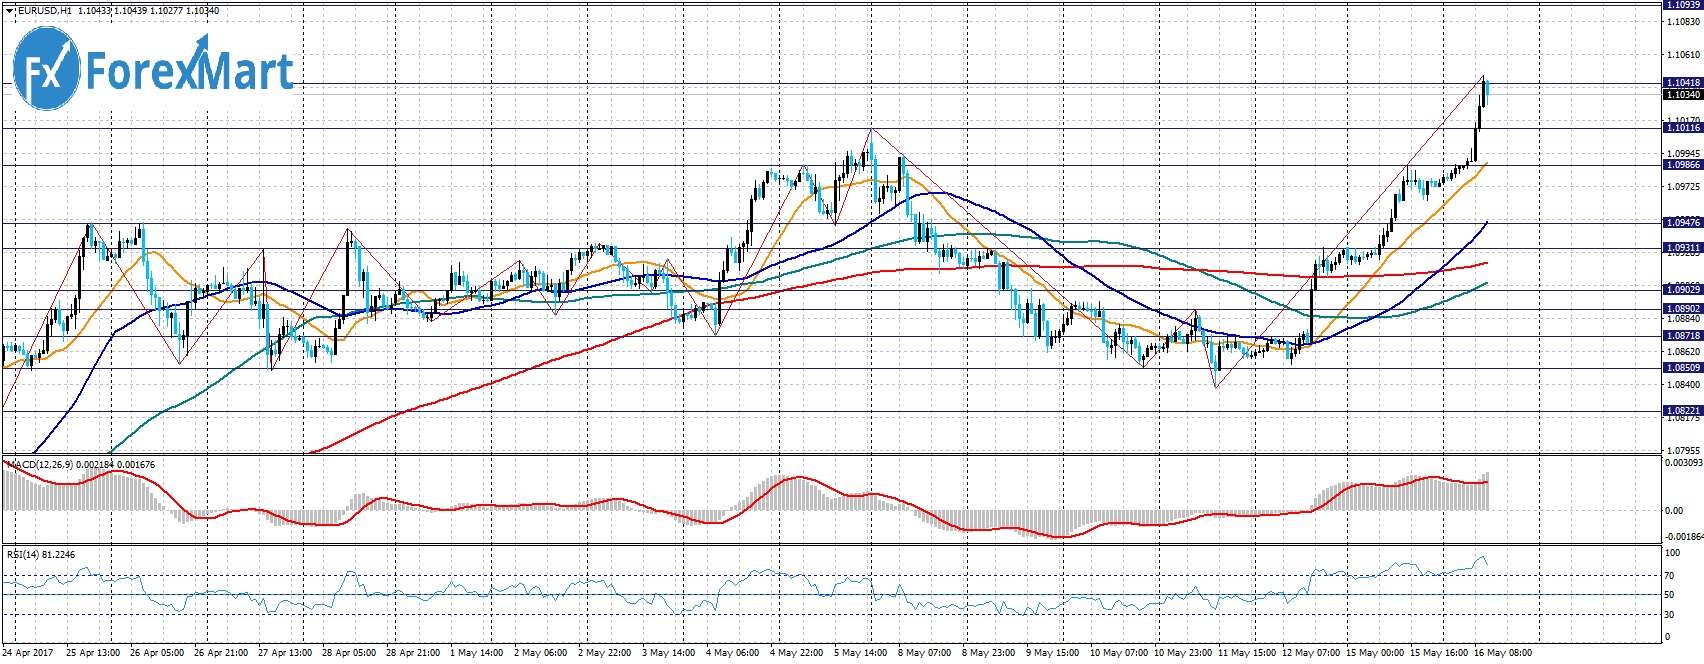Click the time axis label 24 Apr 2017
The height and width of the screenshot is (664, 1704).
[29, 653]
